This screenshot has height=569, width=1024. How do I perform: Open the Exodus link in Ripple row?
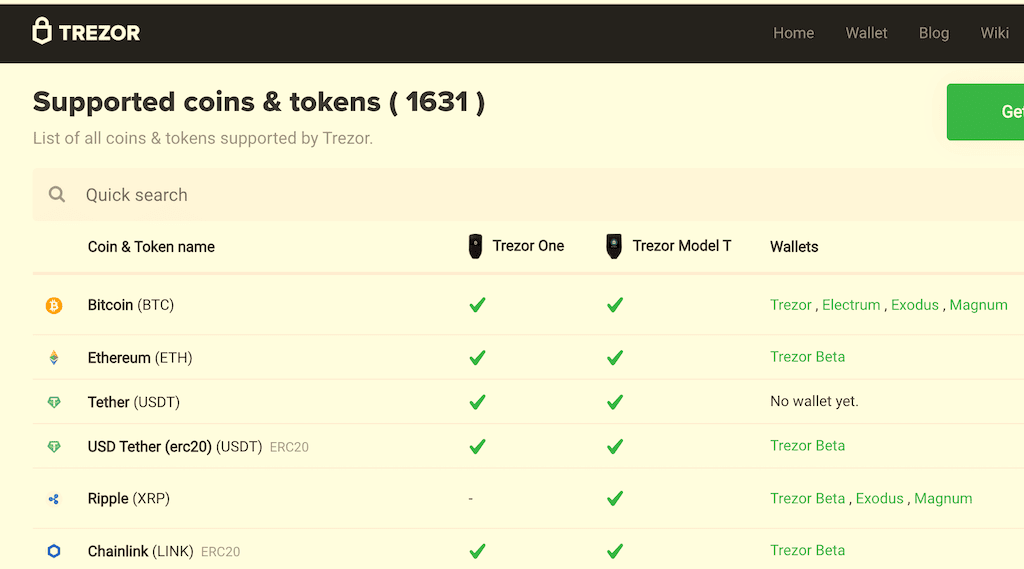coord(880,498)
